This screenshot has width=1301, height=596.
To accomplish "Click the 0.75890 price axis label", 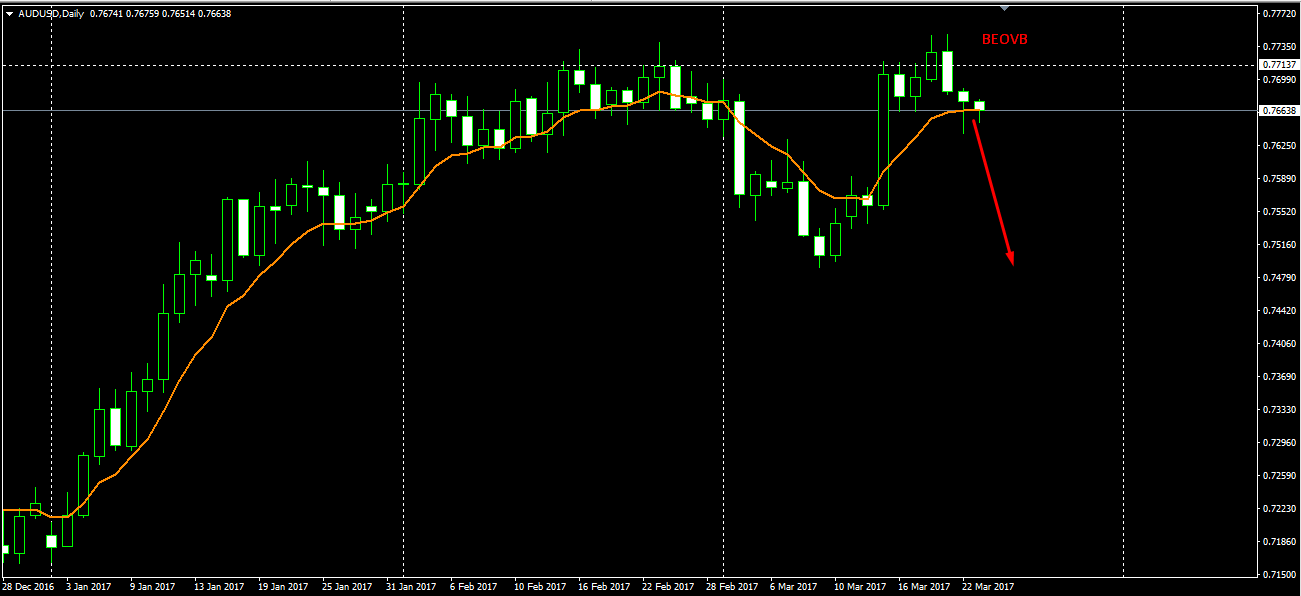I will click(x=1280, y=179).
